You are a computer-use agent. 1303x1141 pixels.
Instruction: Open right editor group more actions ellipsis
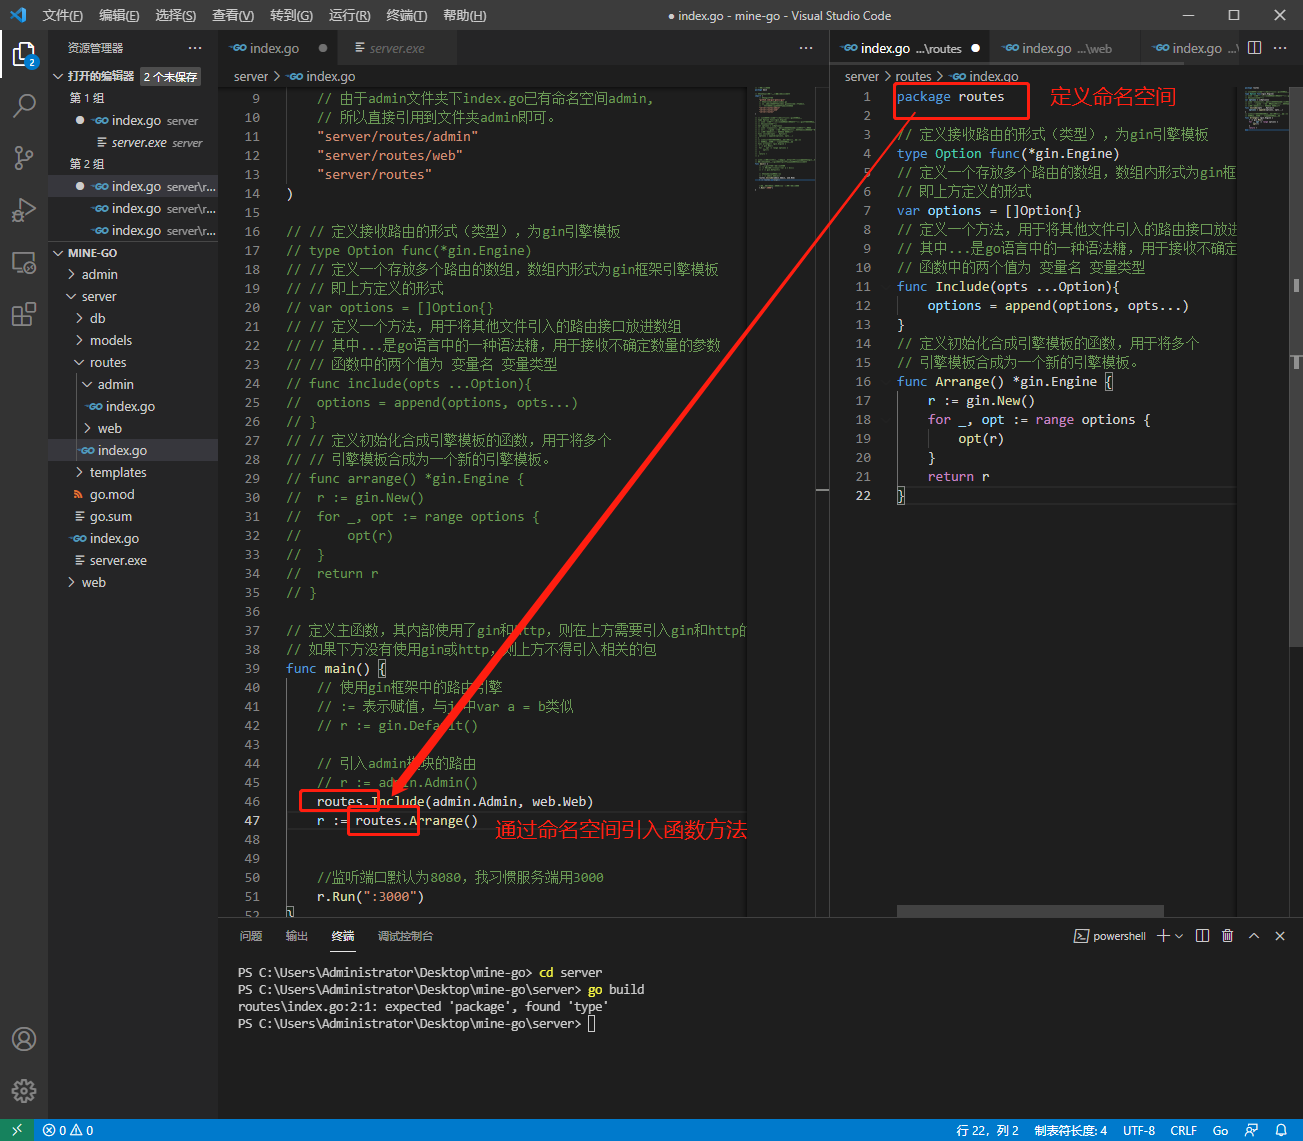click(x=1282, y=48)
